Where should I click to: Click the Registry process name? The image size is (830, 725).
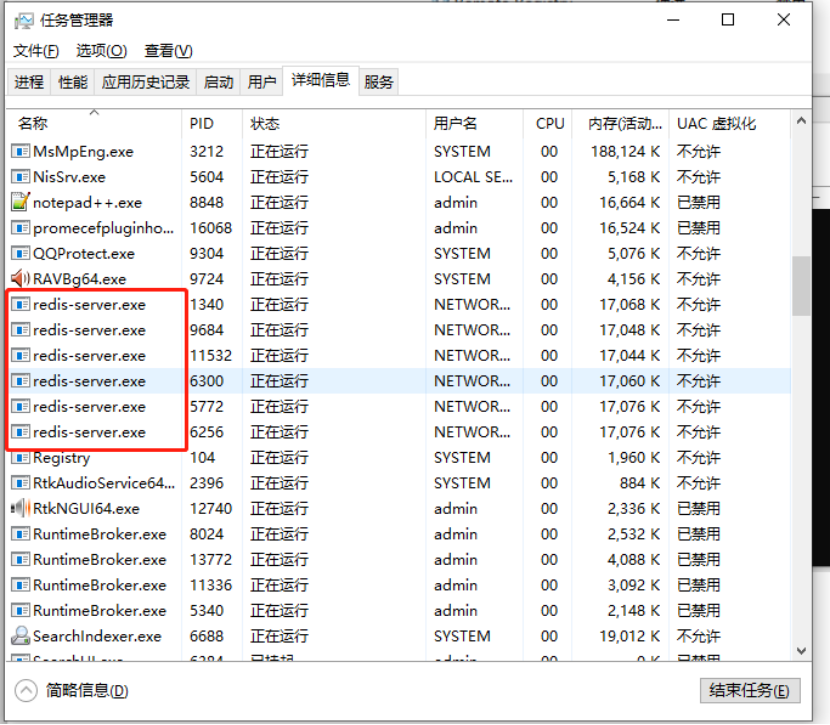coord(61,458)
